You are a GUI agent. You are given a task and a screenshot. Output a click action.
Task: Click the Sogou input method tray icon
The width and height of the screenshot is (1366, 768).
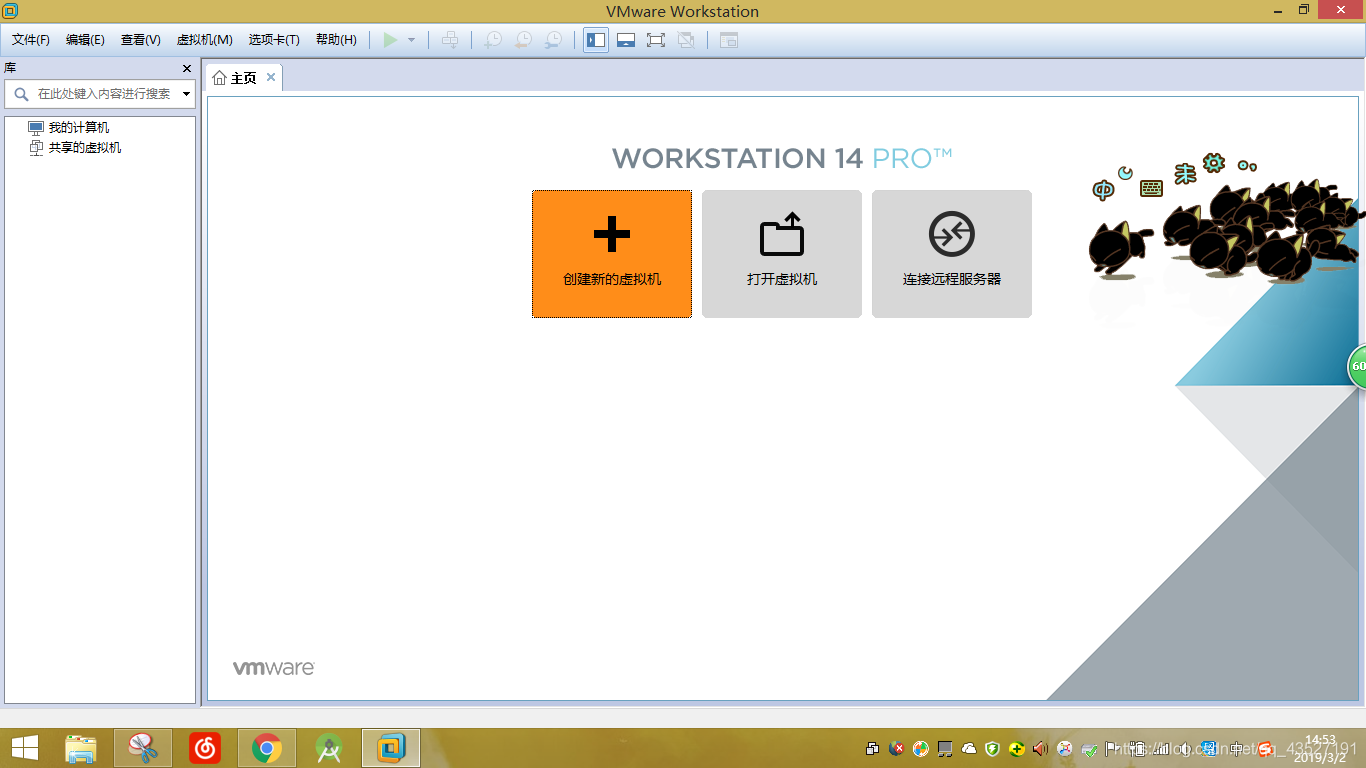coord(1265,748)
